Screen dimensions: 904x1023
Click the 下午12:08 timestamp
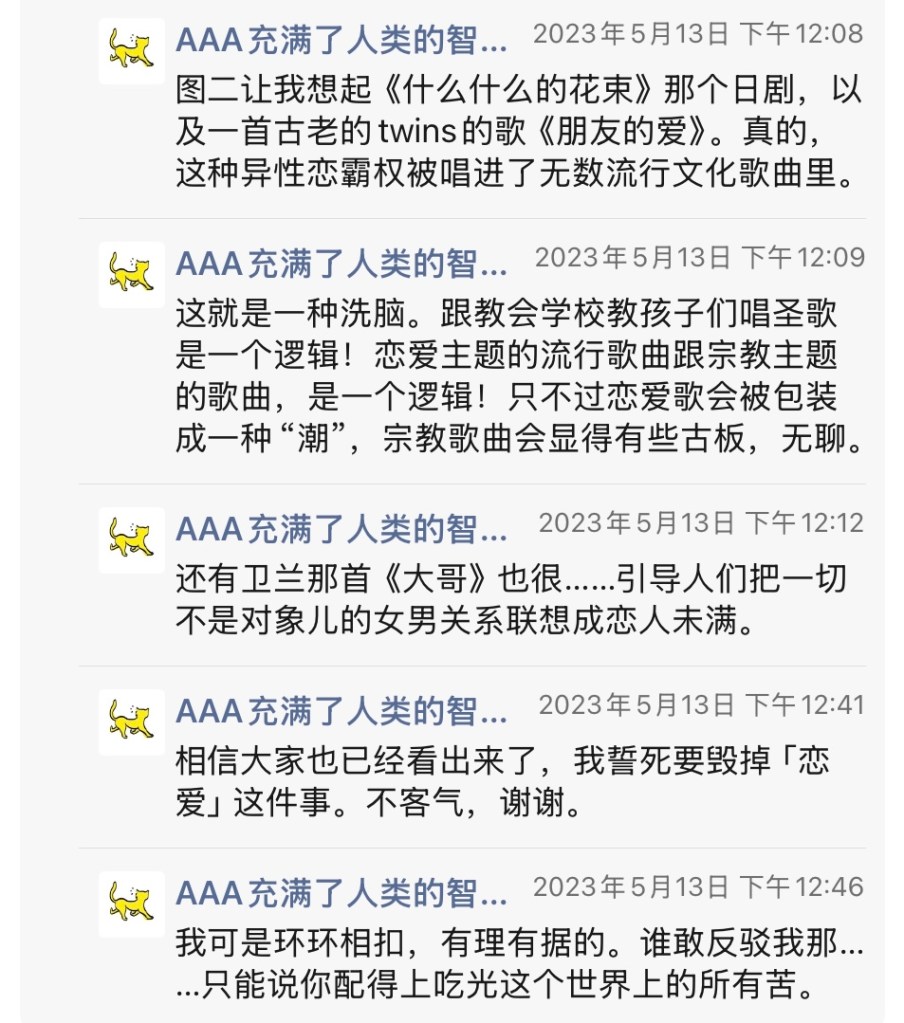tap(698, 34)
